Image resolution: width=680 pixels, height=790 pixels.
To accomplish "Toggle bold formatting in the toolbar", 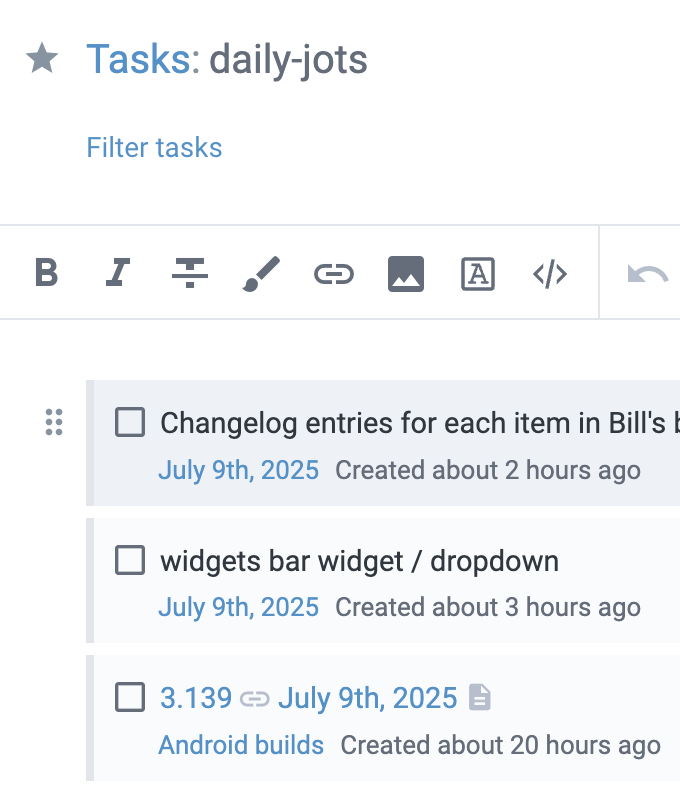I will click(x=46, y=273).
